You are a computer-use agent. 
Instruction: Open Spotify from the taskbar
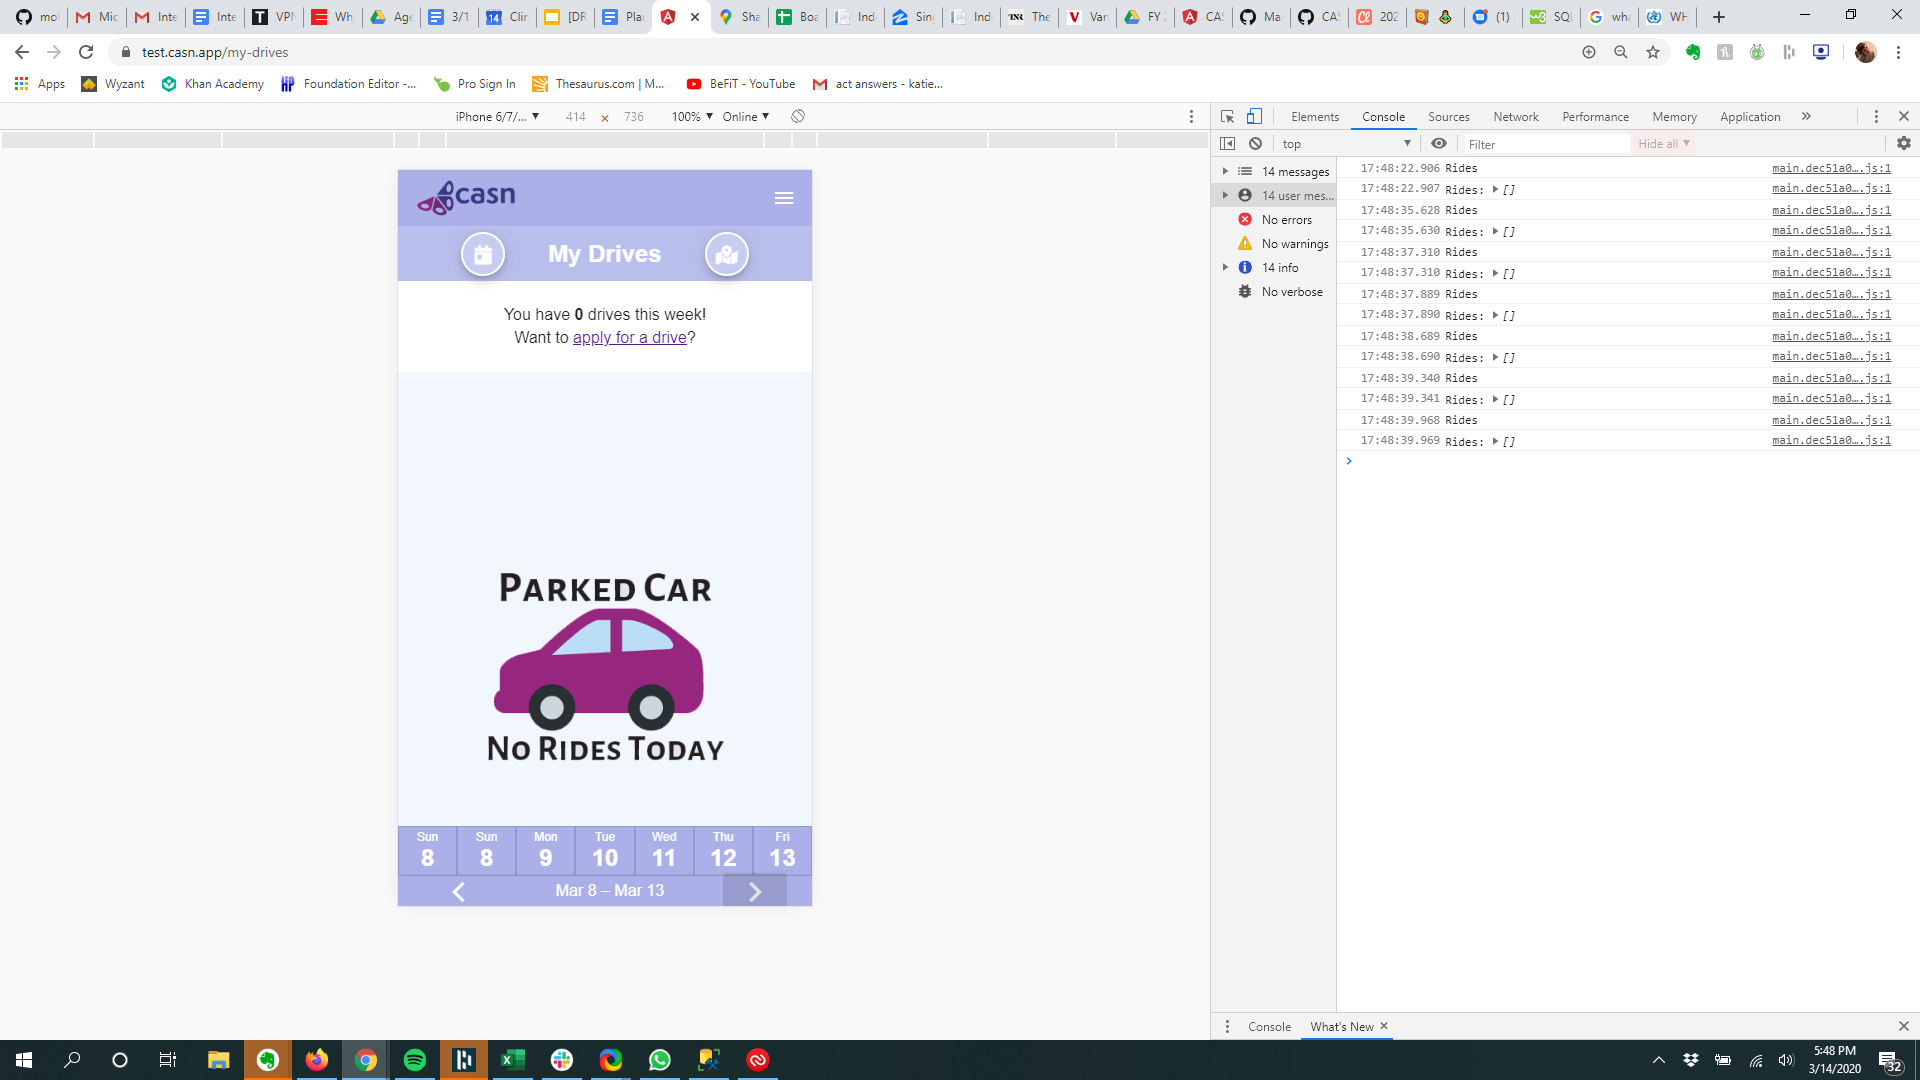[x=414, y=1060]
